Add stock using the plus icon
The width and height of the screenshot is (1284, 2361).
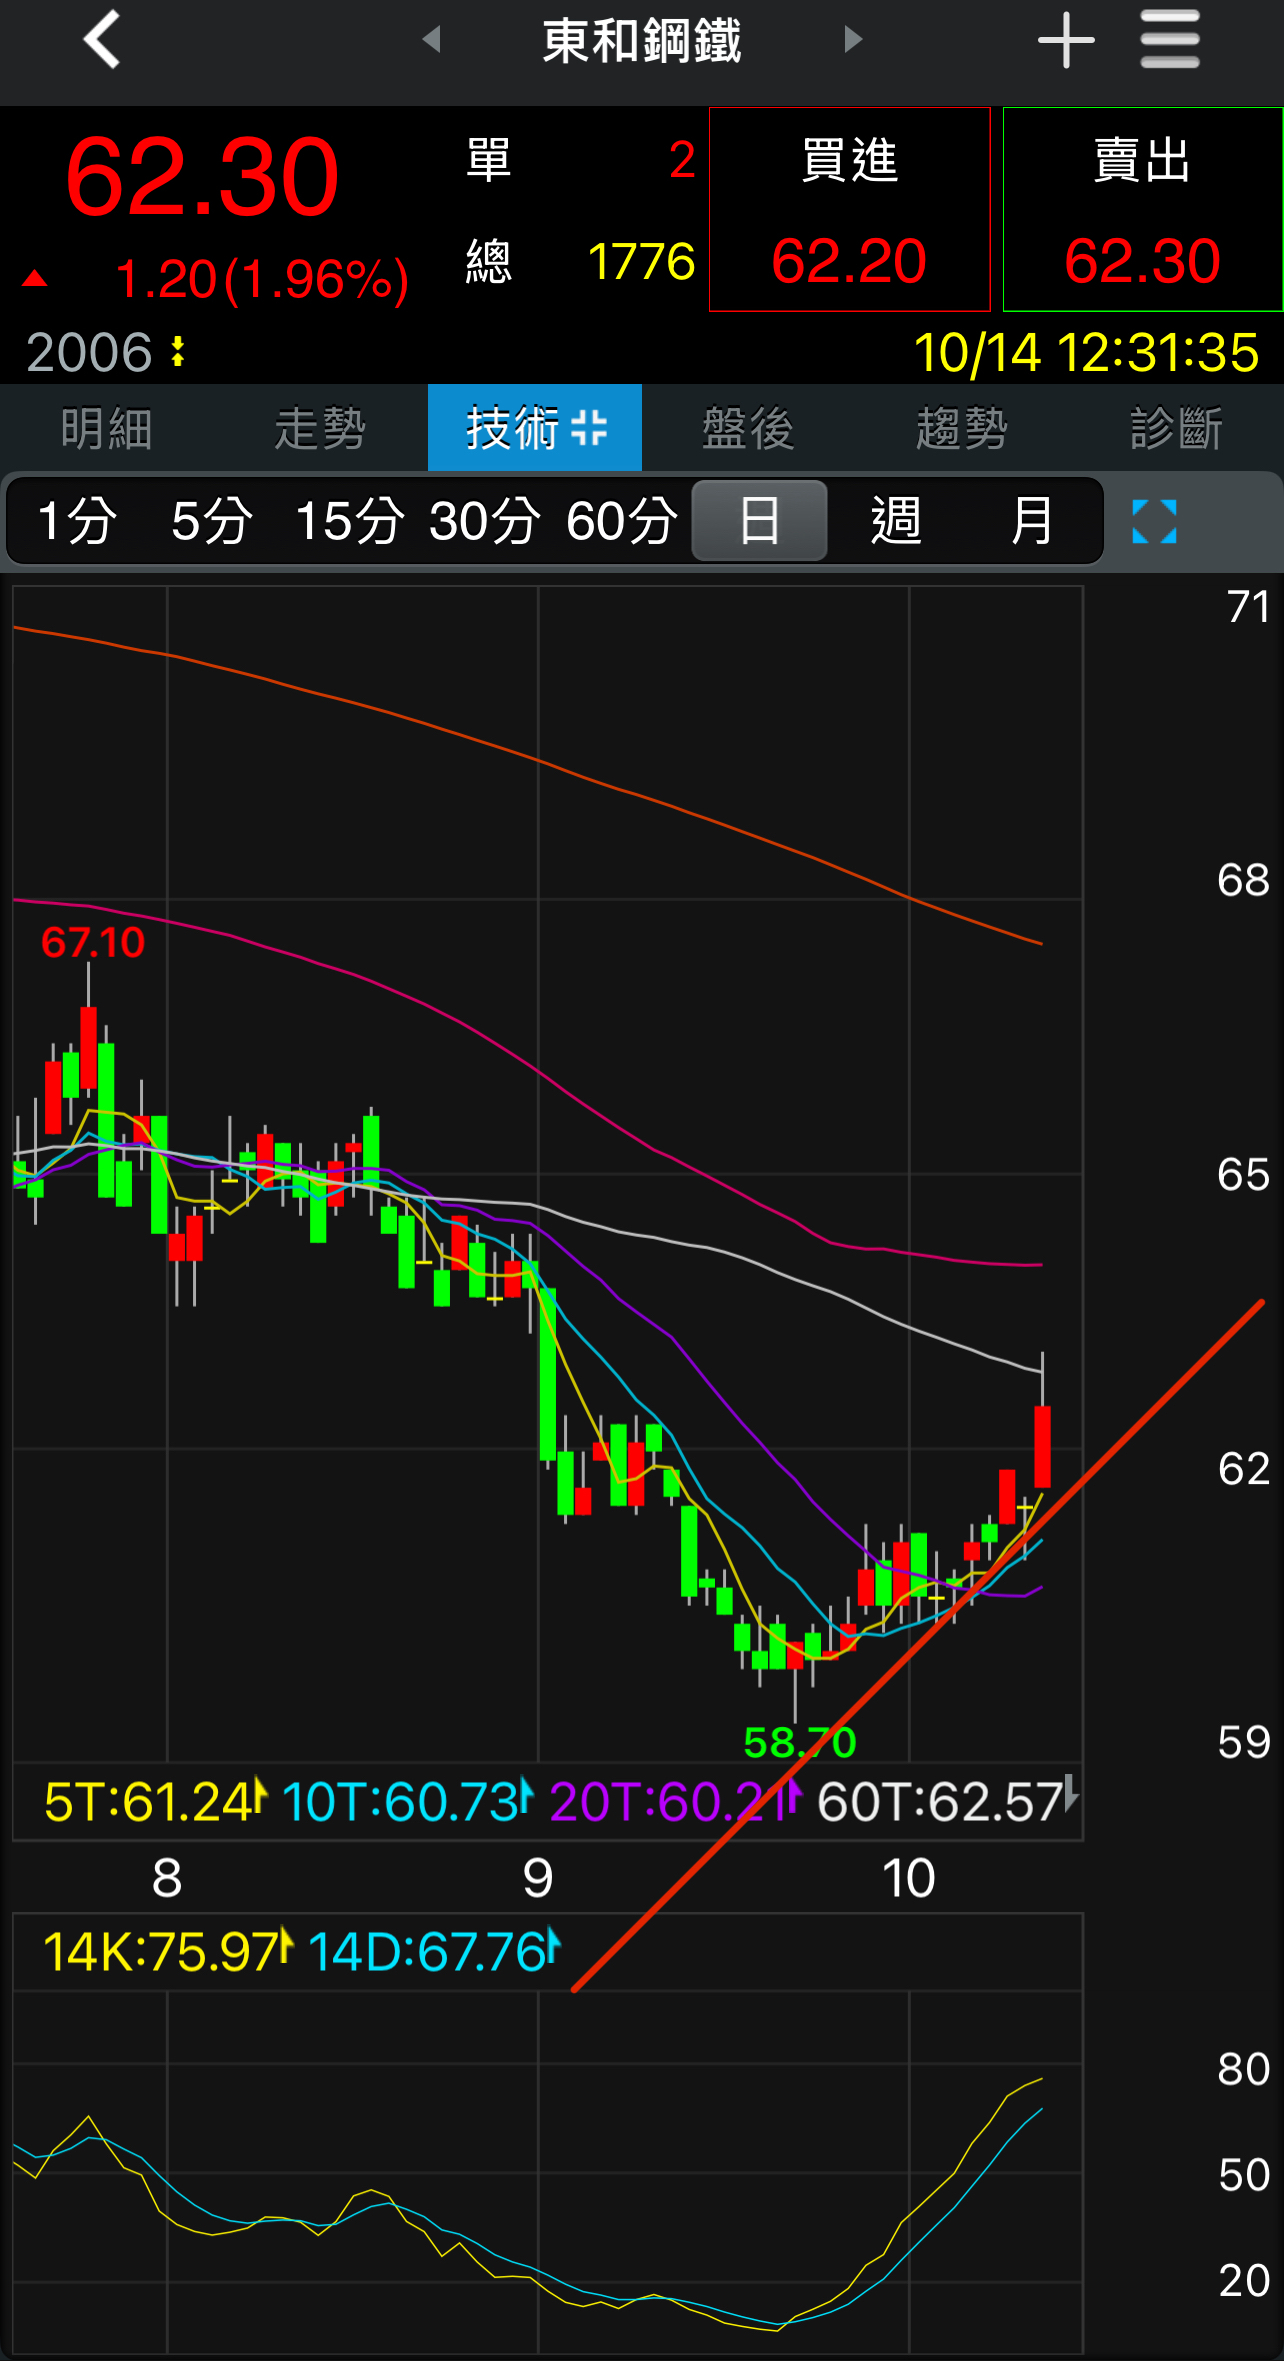pos(1065,40)
